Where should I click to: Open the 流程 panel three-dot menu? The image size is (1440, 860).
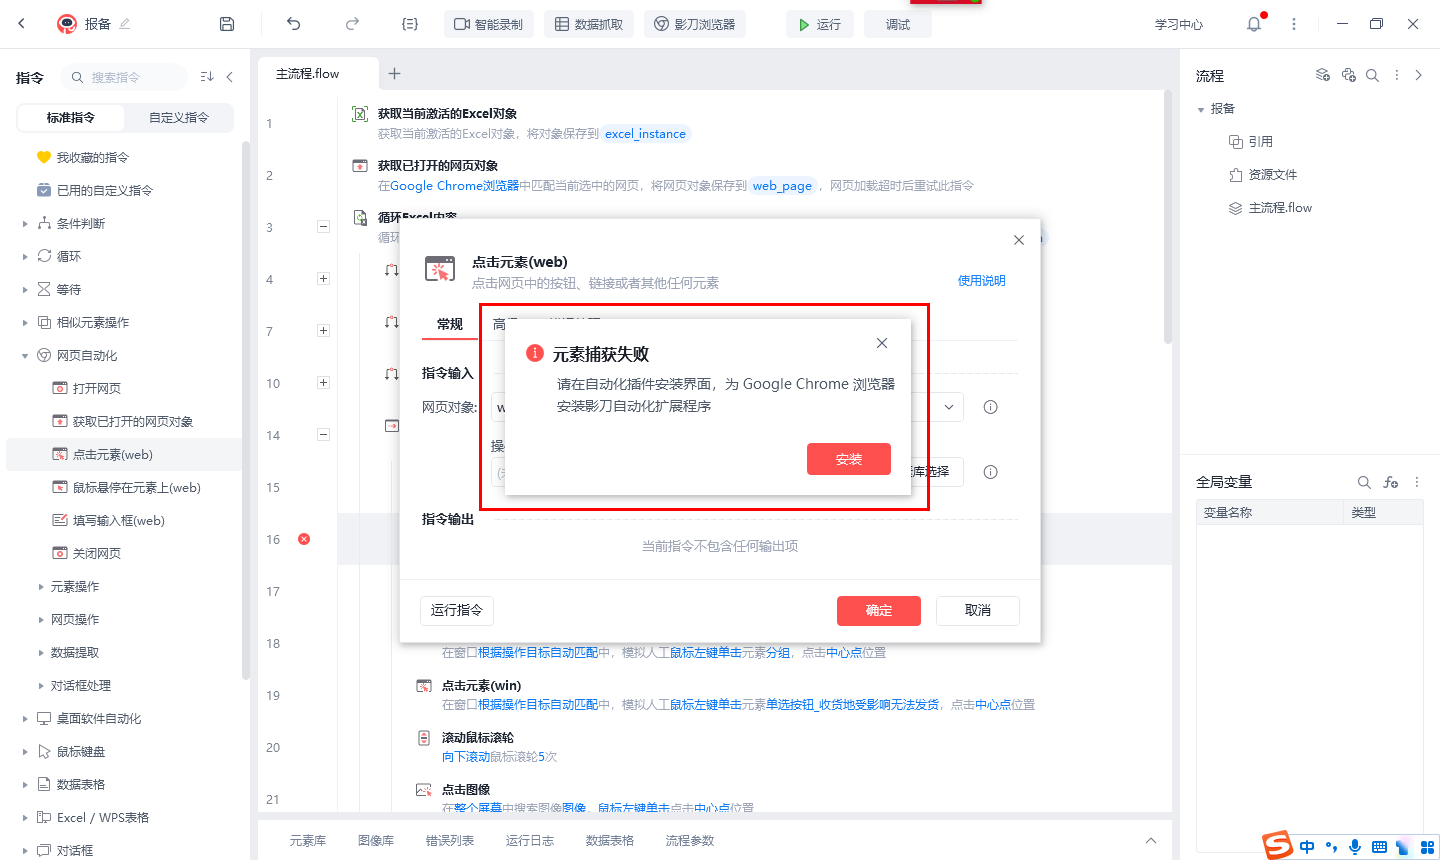pyautogui.click(x=1397, y=75)
